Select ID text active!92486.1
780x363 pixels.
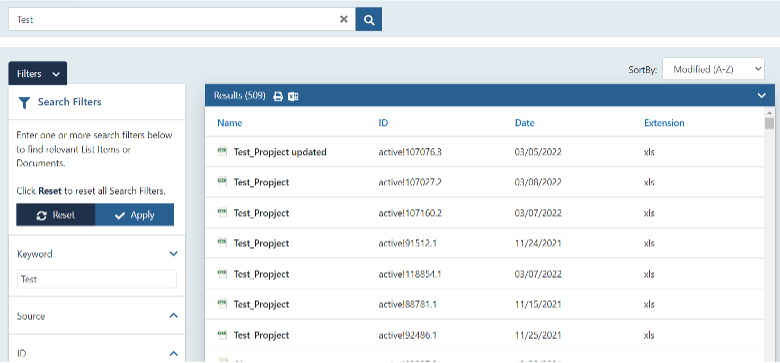tap(407, 335)
